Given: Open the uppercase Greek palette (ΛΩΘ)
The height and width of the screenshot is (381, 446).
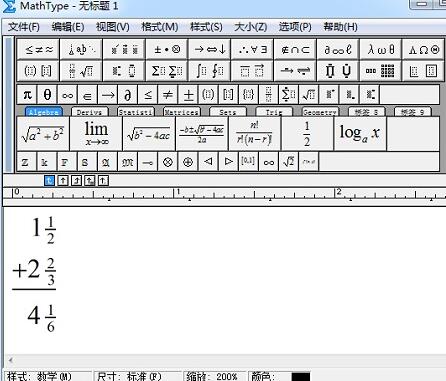Looking at the screenshot, I should tap(424, 50).
